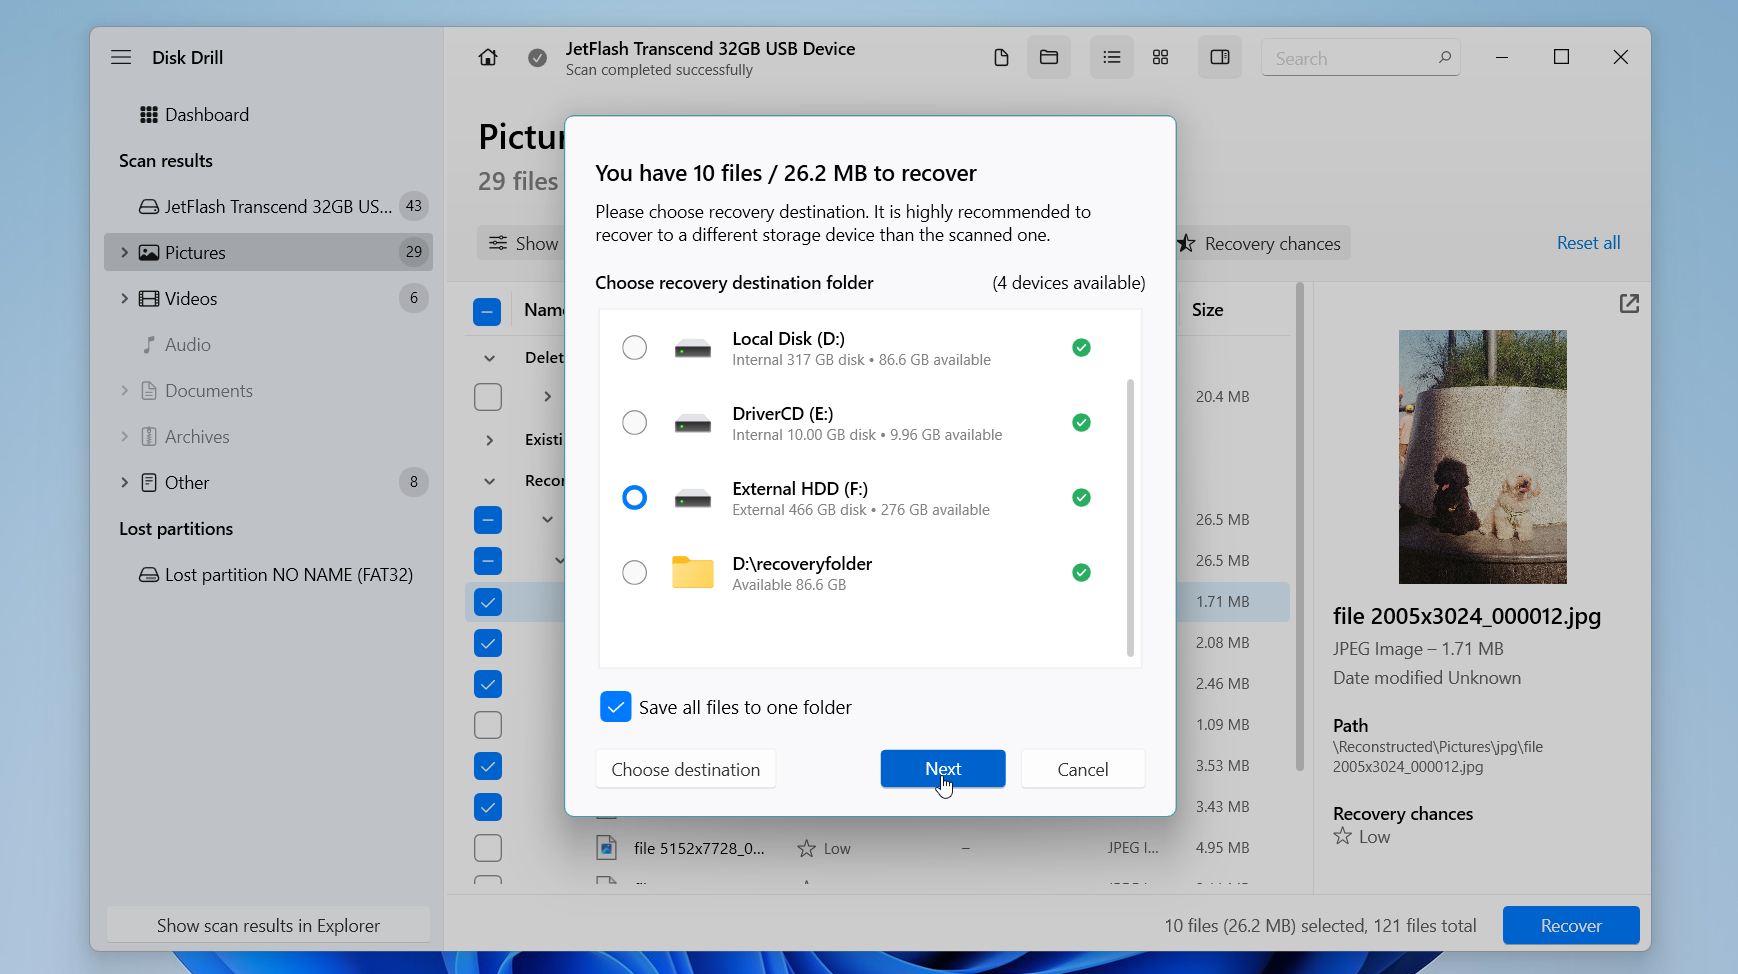Select External HDD (F:) radio button
Viewport: 1738px width, 974px height.
tap(634, 498)
